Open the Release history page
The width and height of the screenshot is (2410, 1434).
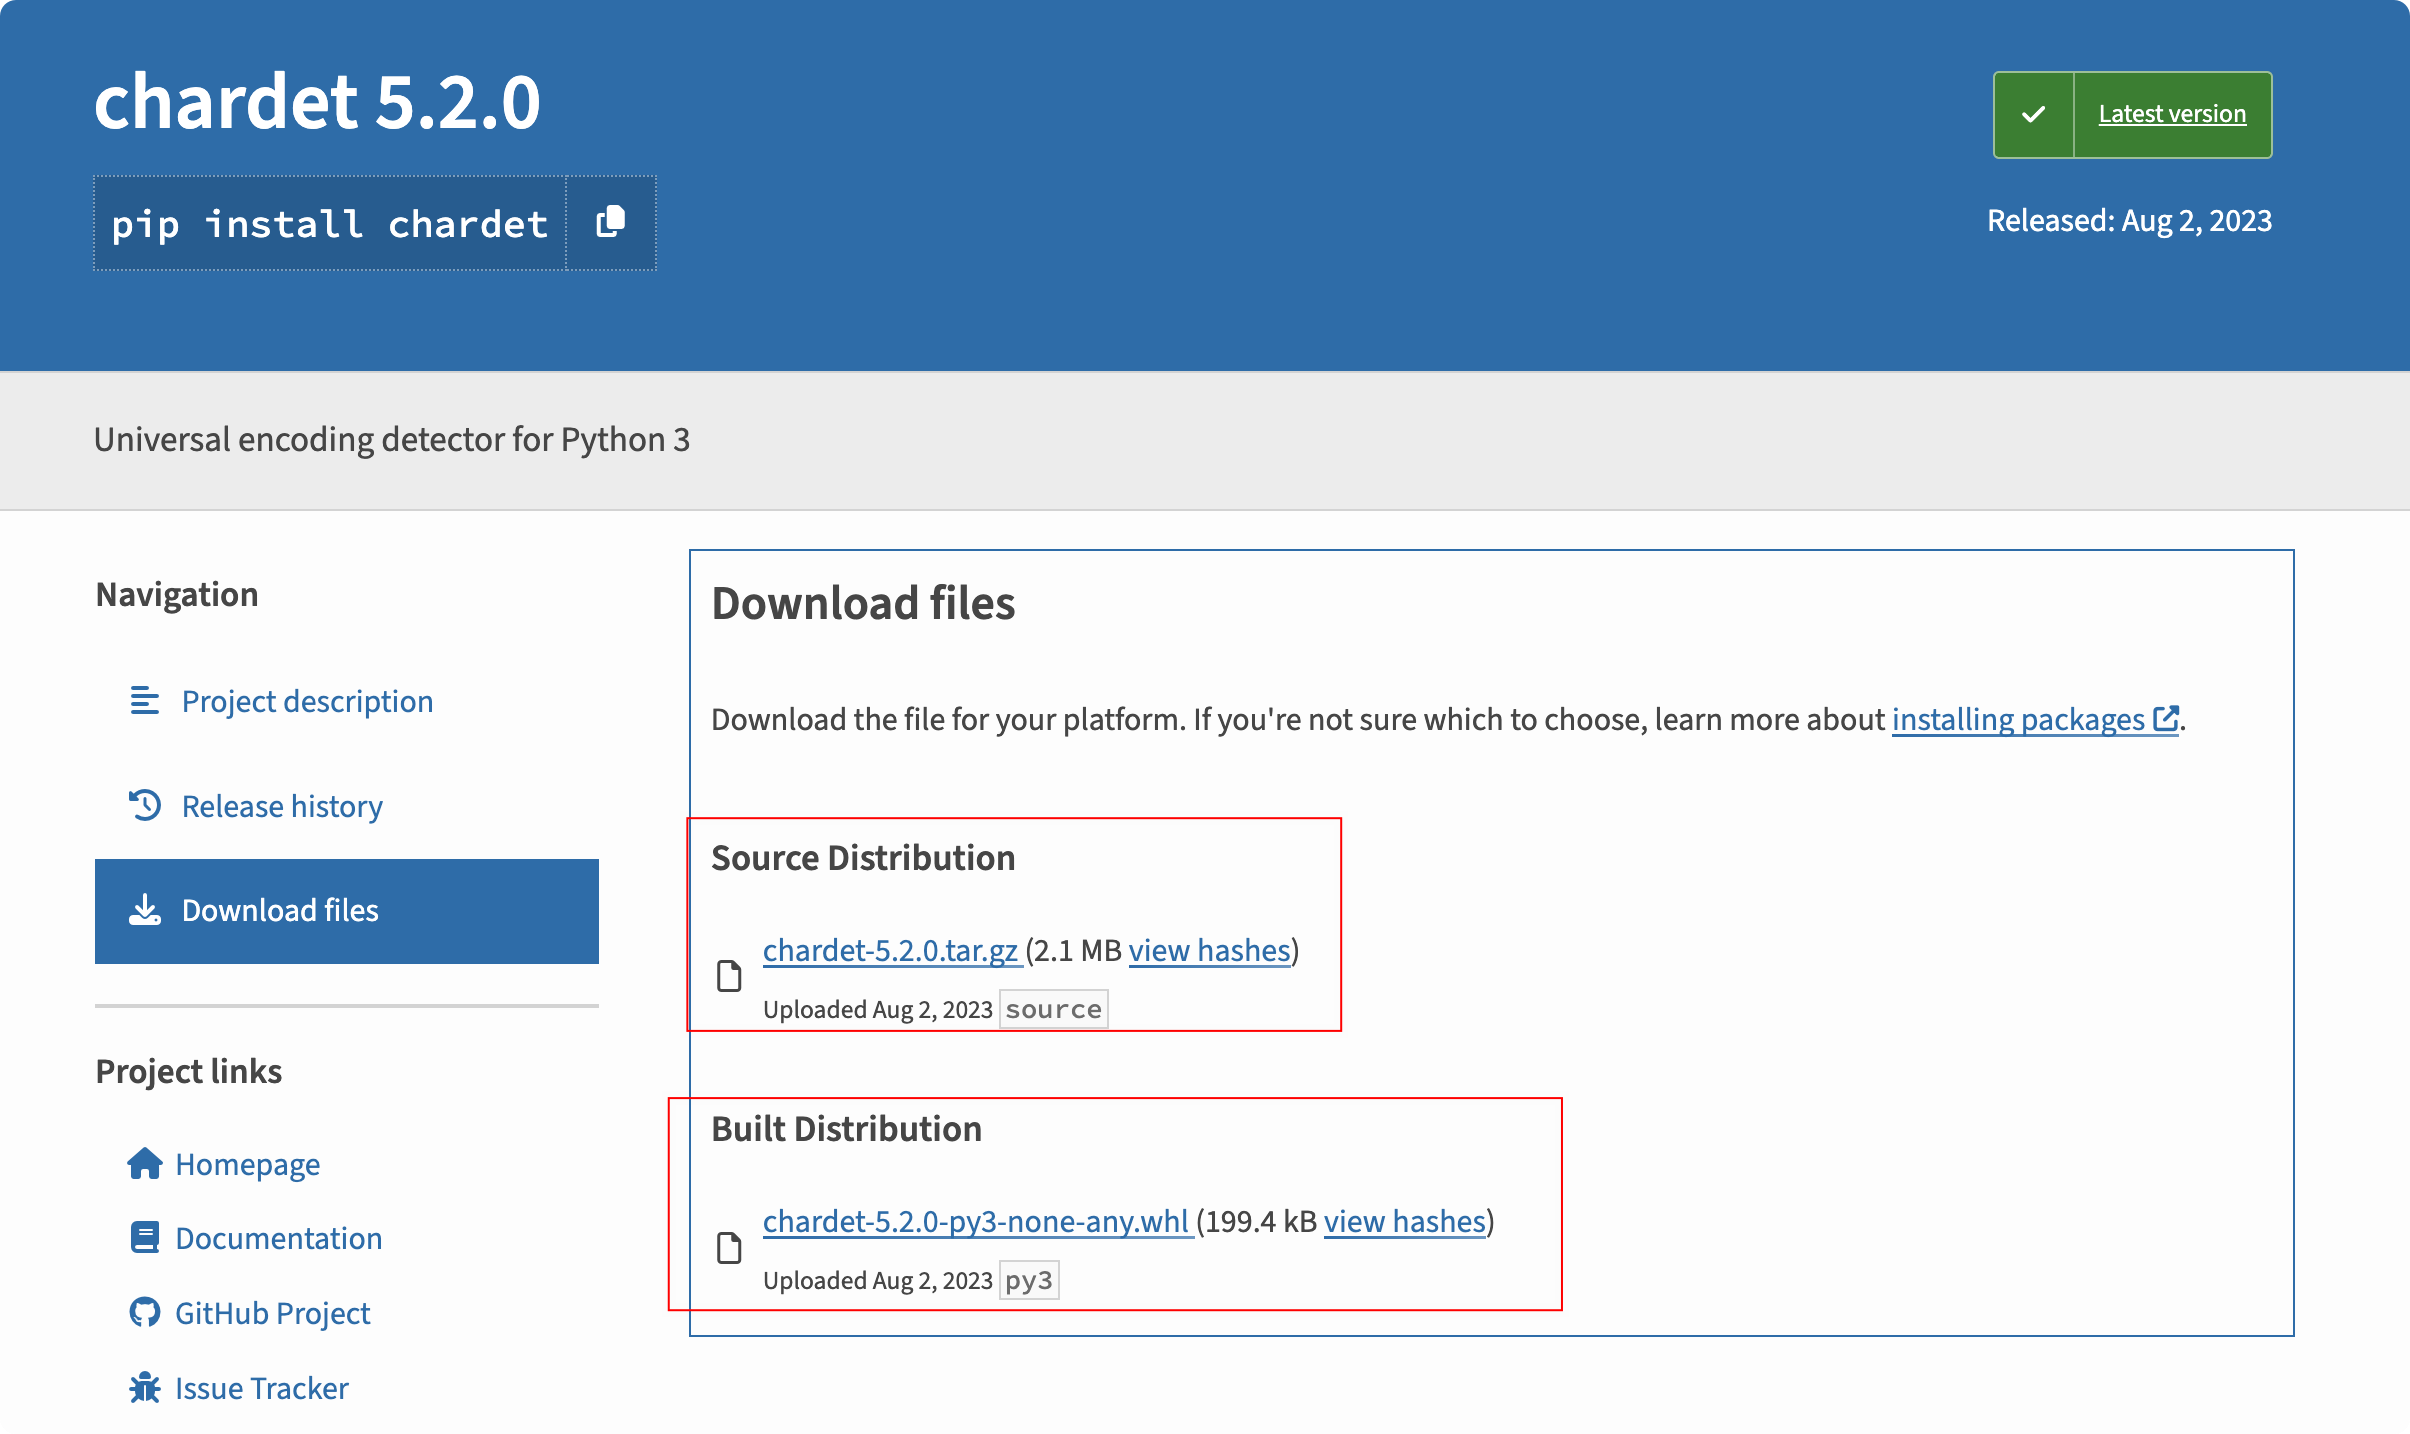point(280,804)
